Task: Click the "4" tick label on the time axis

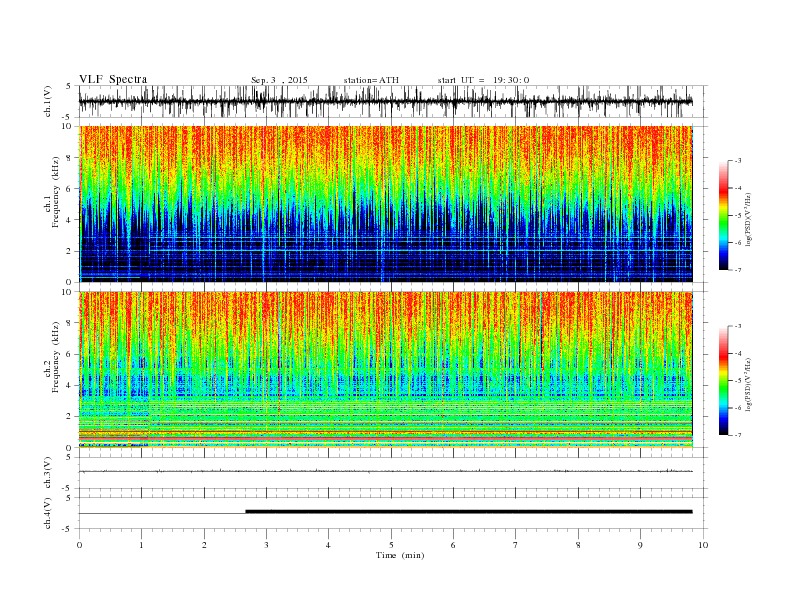Action: point(329,545)
